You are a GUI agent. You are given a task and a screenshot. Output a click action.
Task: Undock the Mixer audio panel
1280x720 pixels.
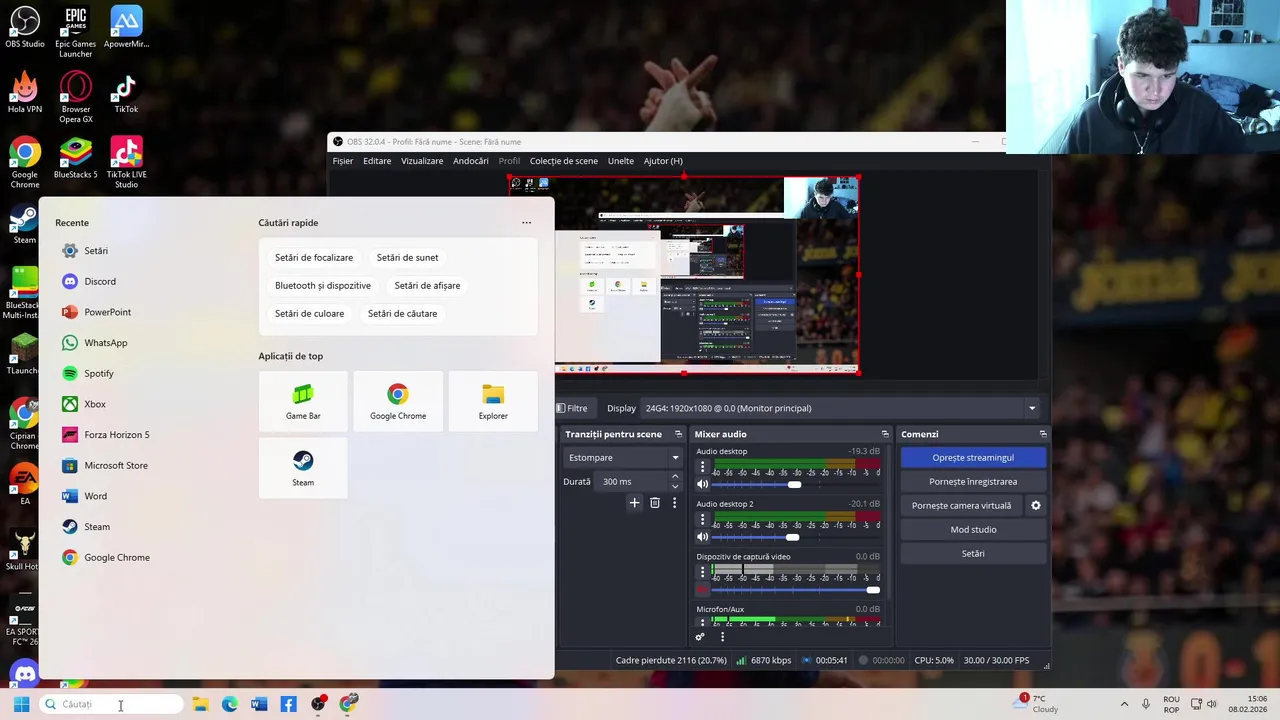pos(885,434)
